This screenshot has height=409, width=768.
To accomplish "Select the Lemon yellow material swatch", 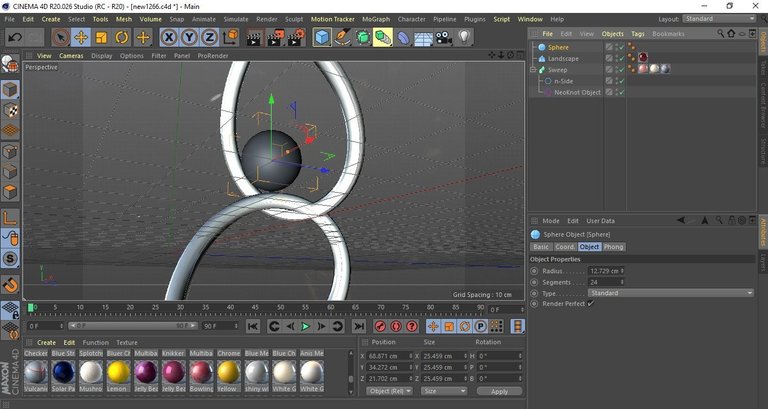I will click(x=118, y=372).
